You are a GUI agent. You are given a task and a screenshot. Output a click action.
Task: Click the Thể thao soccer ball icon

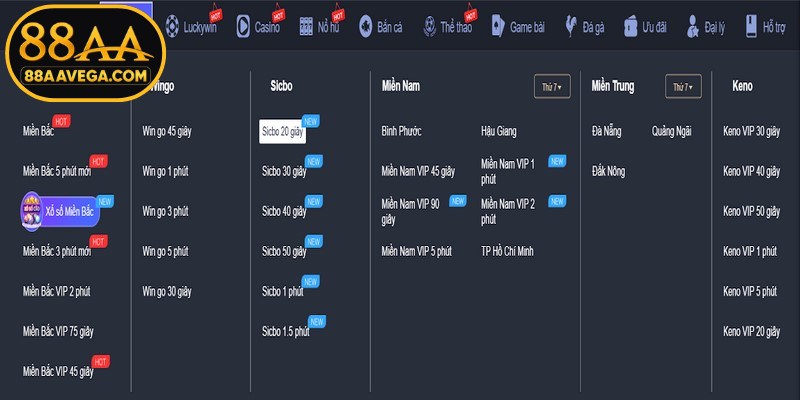(429, 27)
